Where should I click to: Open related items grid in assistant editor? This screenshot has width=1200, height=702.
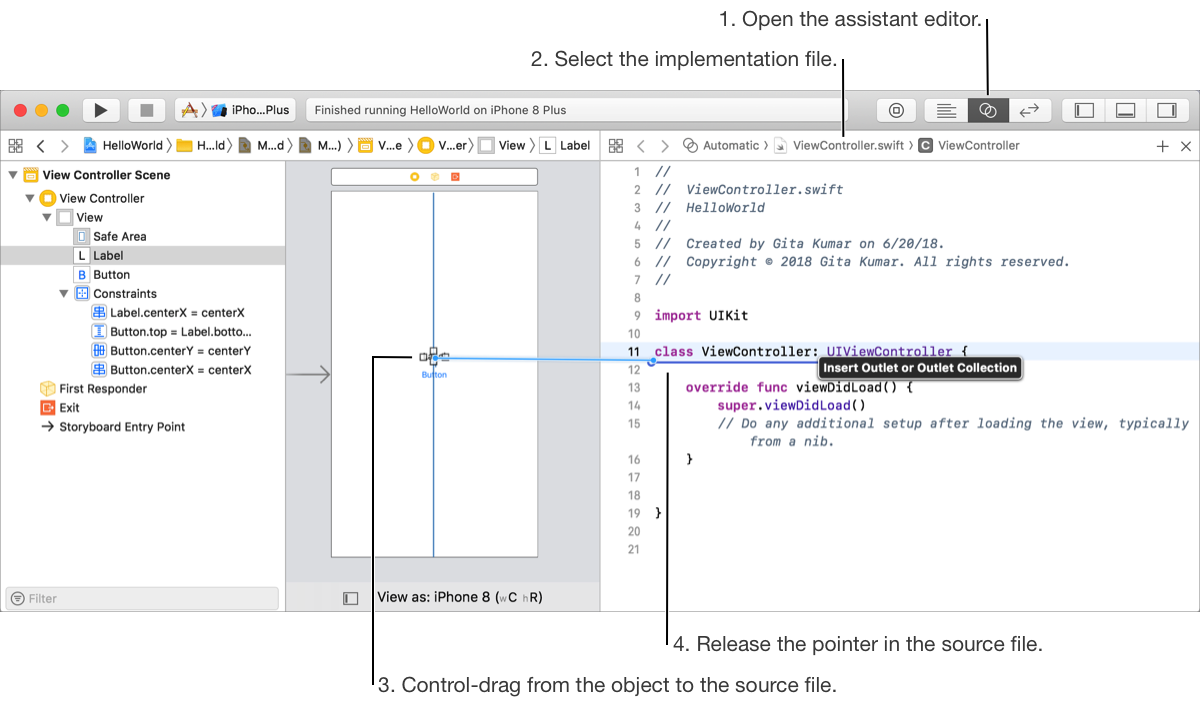click(x=616, y=146)
